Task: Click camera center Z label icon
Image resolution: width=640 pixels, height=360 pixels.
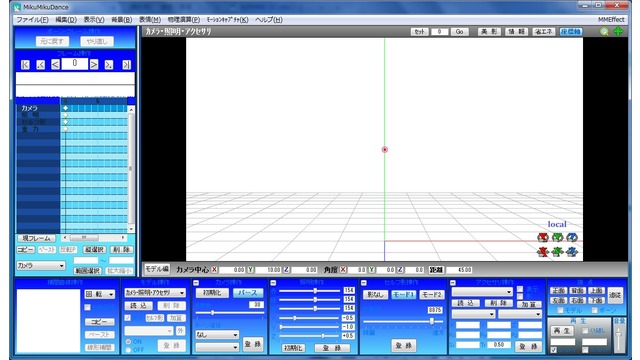Action: 287,270
